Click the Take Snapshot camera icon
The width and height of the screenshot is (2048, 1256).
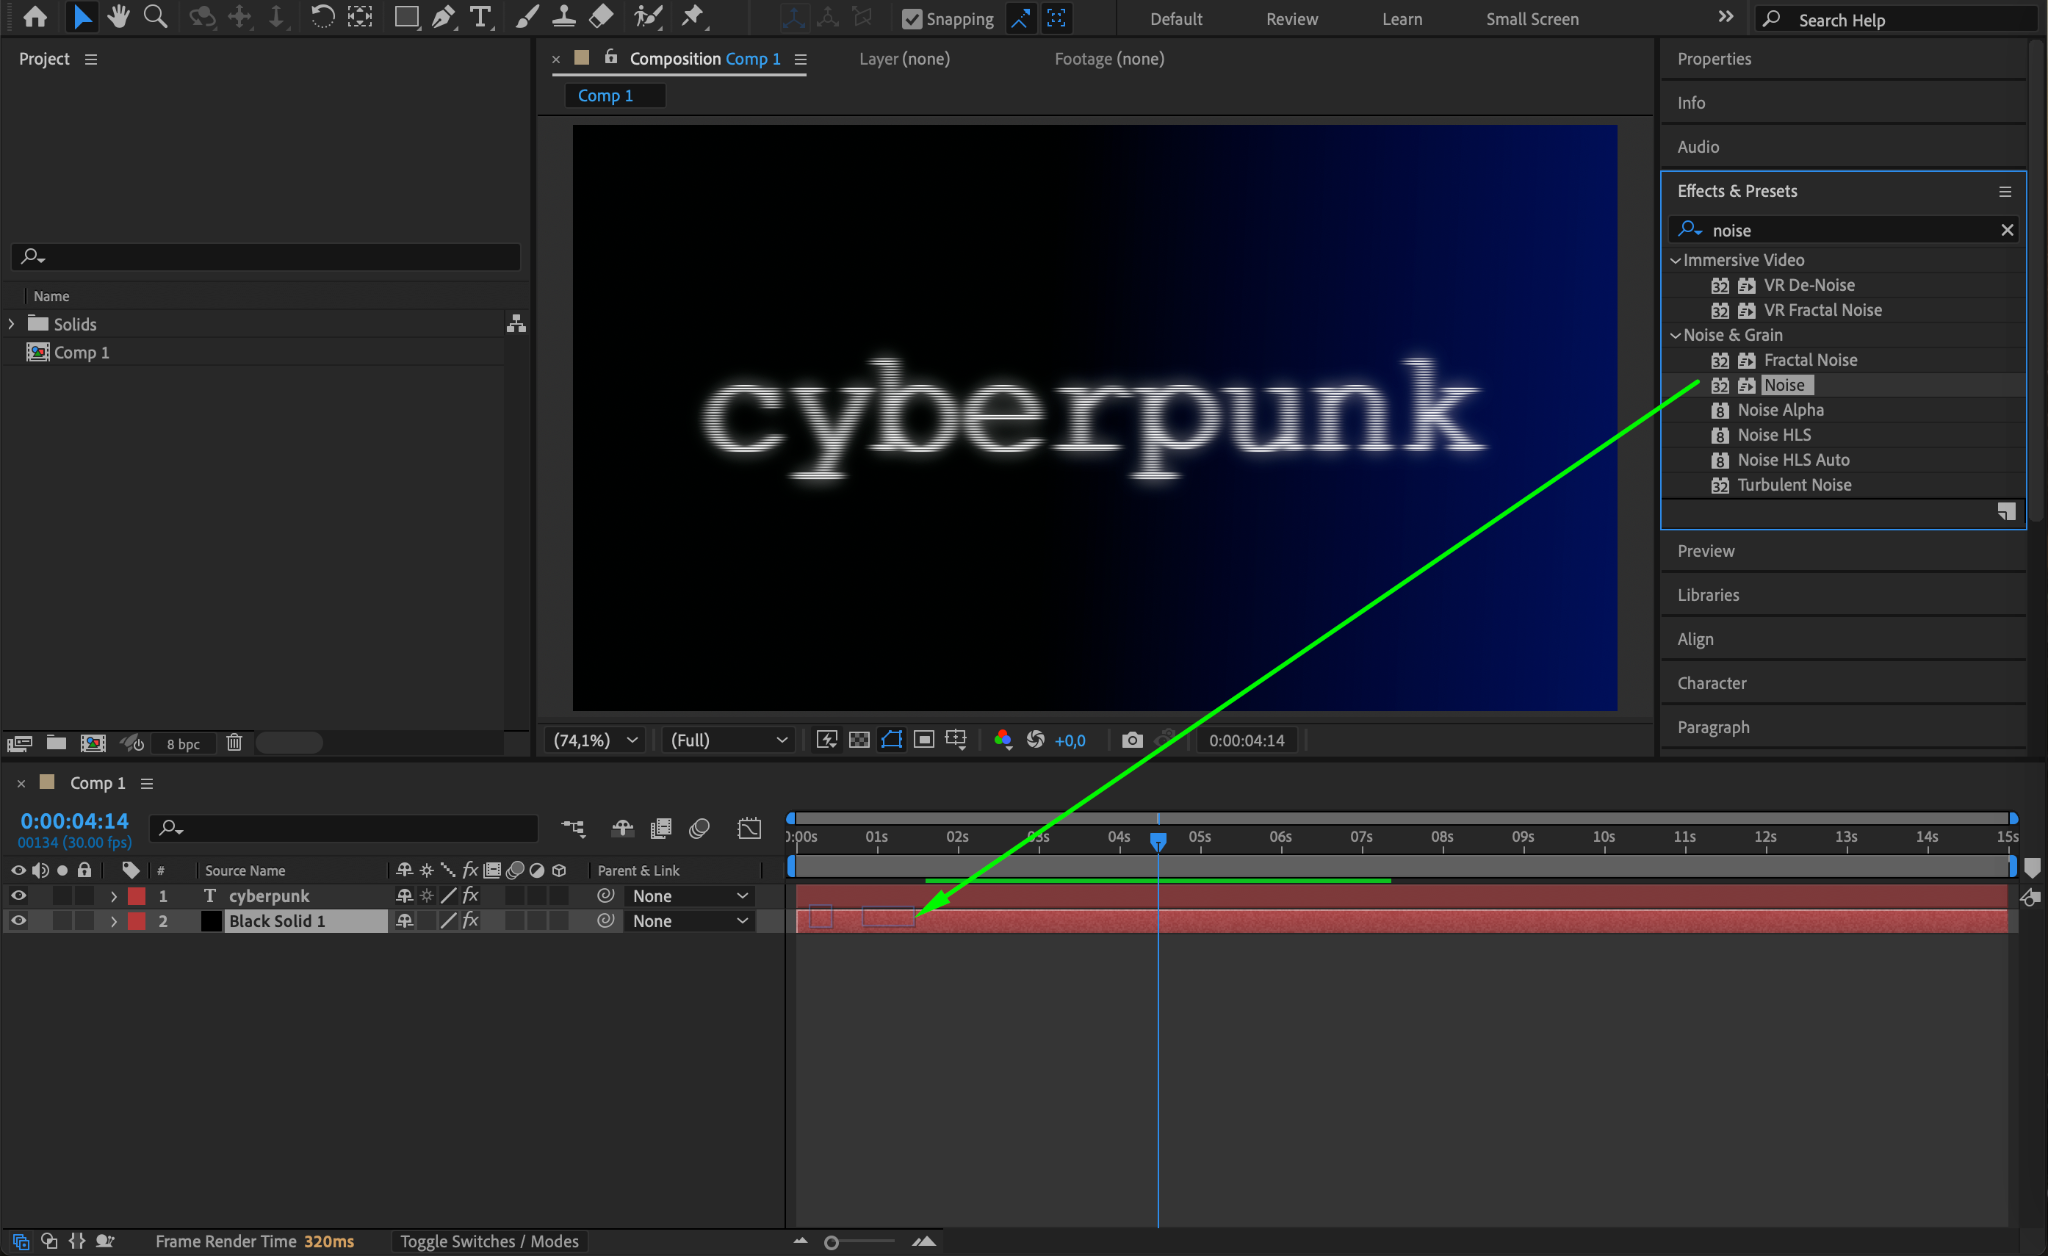[1132, 740]
